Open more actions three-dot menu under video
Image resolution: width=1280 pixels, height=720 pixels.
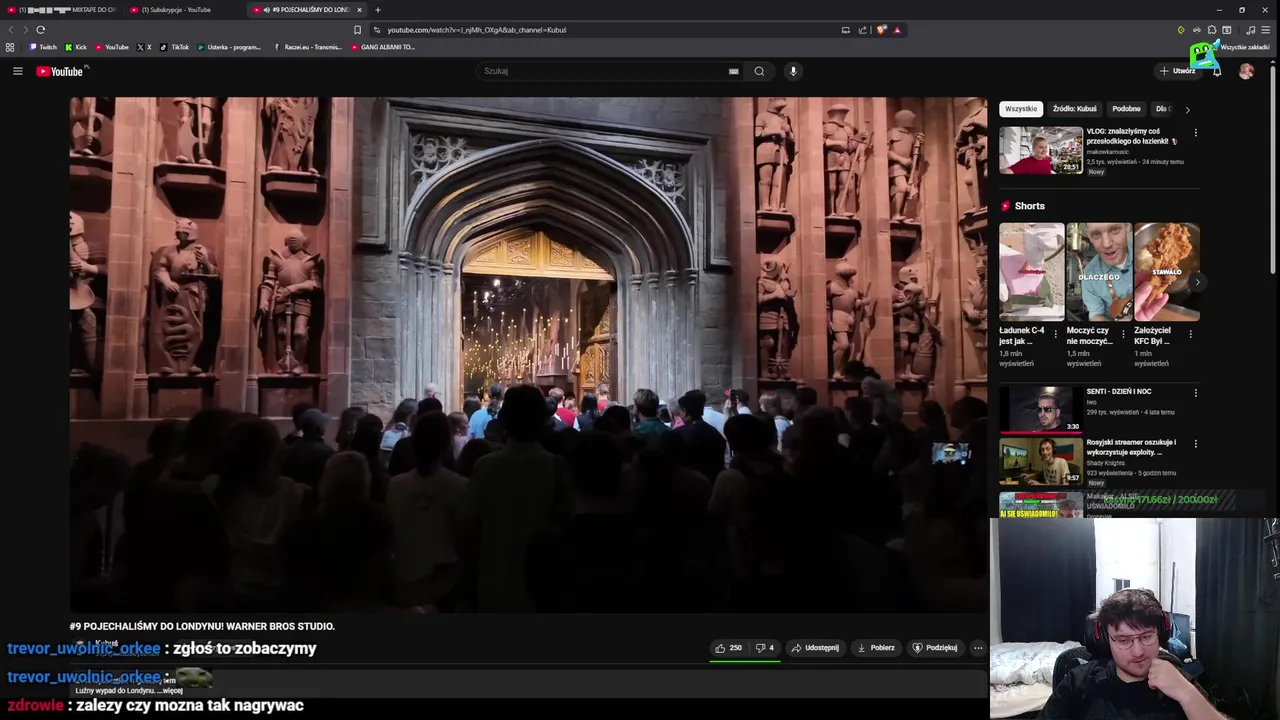coord(978,648)
